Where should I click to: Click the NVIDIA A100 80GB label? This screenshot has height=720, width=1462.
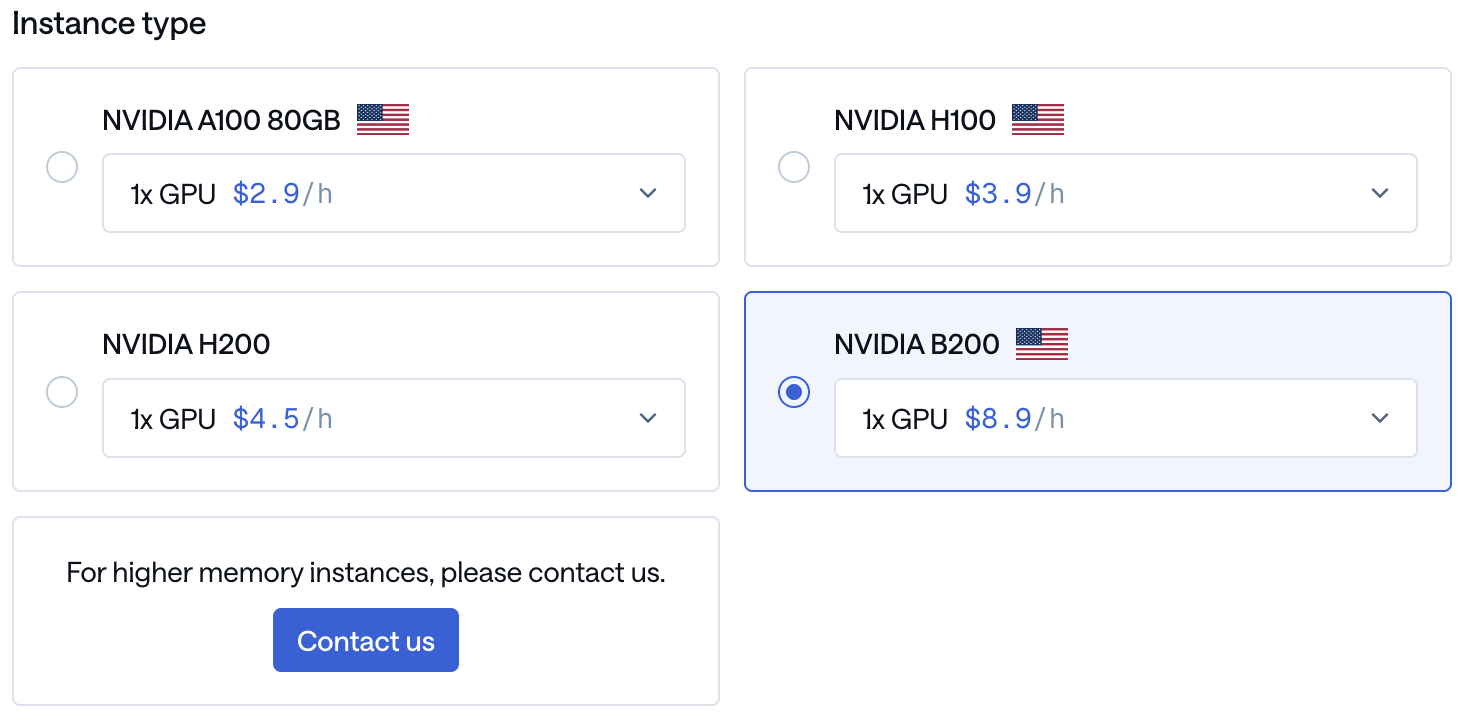point(221,121)
